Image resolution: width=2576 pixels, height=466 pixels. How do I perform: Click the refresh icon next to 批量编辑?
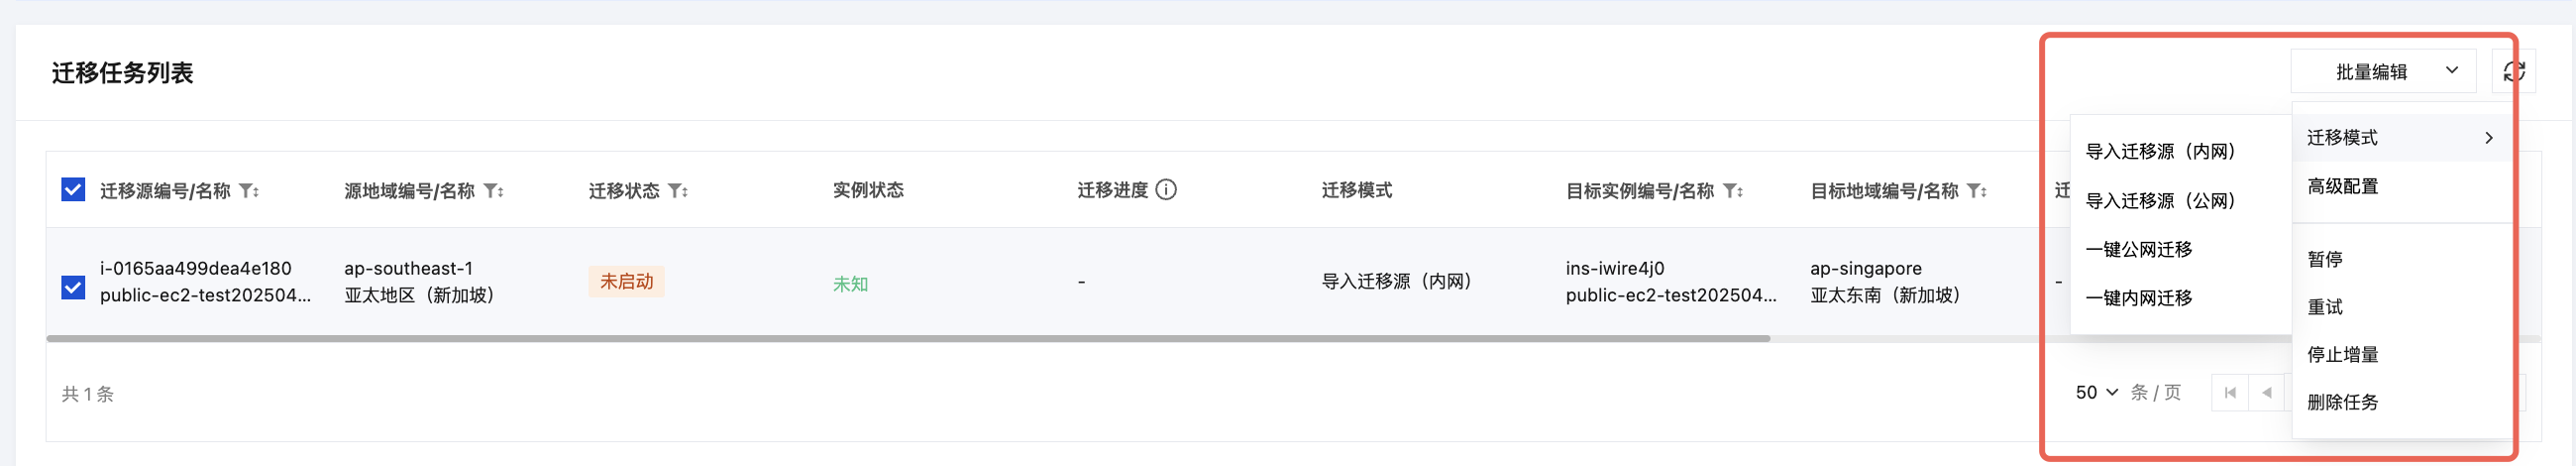[x=2513, y=72]
